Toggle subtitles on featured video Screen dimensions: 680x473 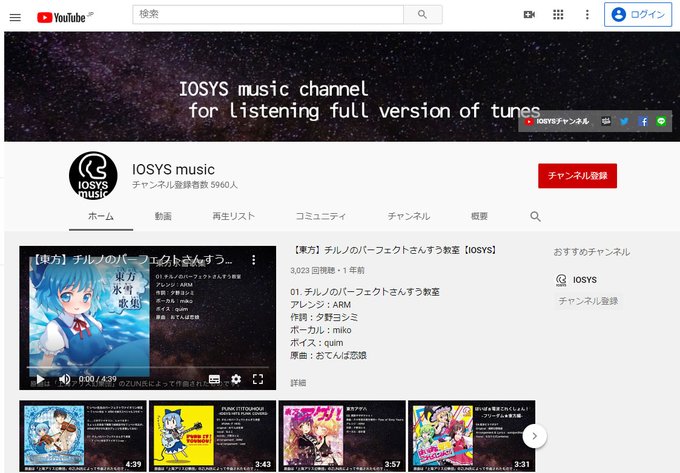point(214,379)
